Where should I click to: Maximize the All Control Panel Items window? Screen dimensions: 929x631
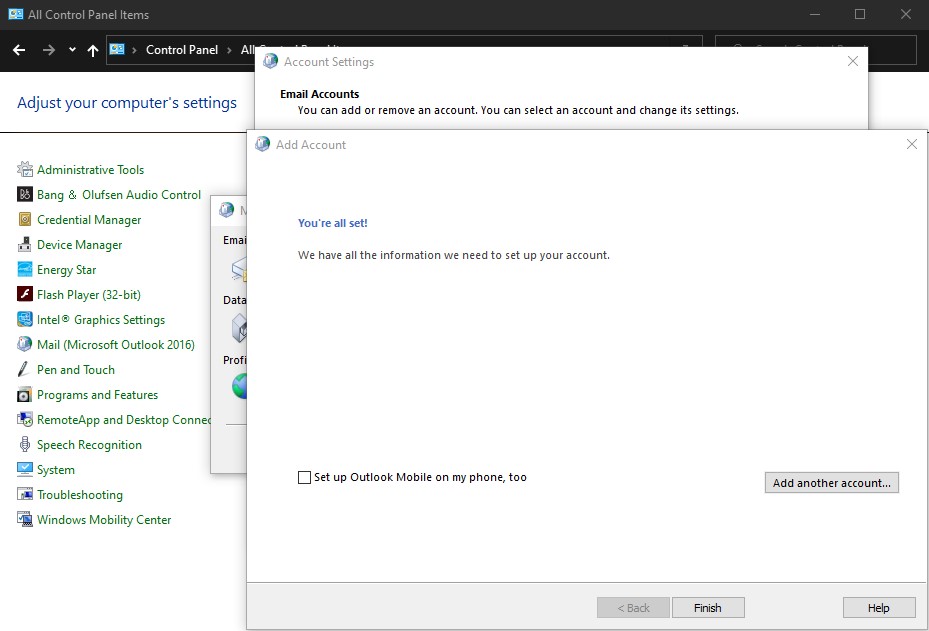860,14
